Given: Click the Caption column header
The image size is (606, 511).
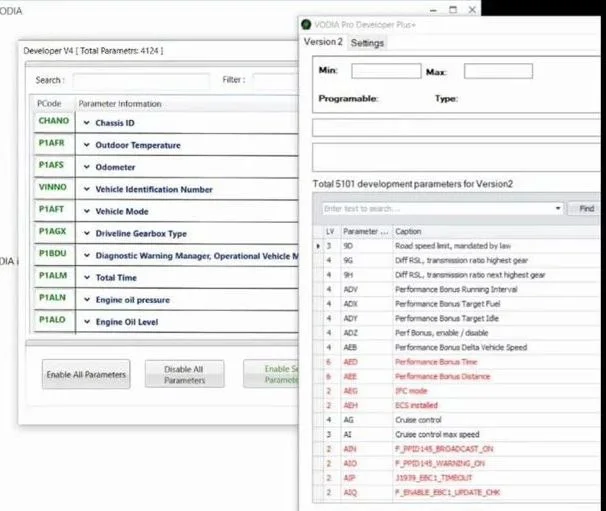Looking at the screenshot, I should click(x=496, y=231).
